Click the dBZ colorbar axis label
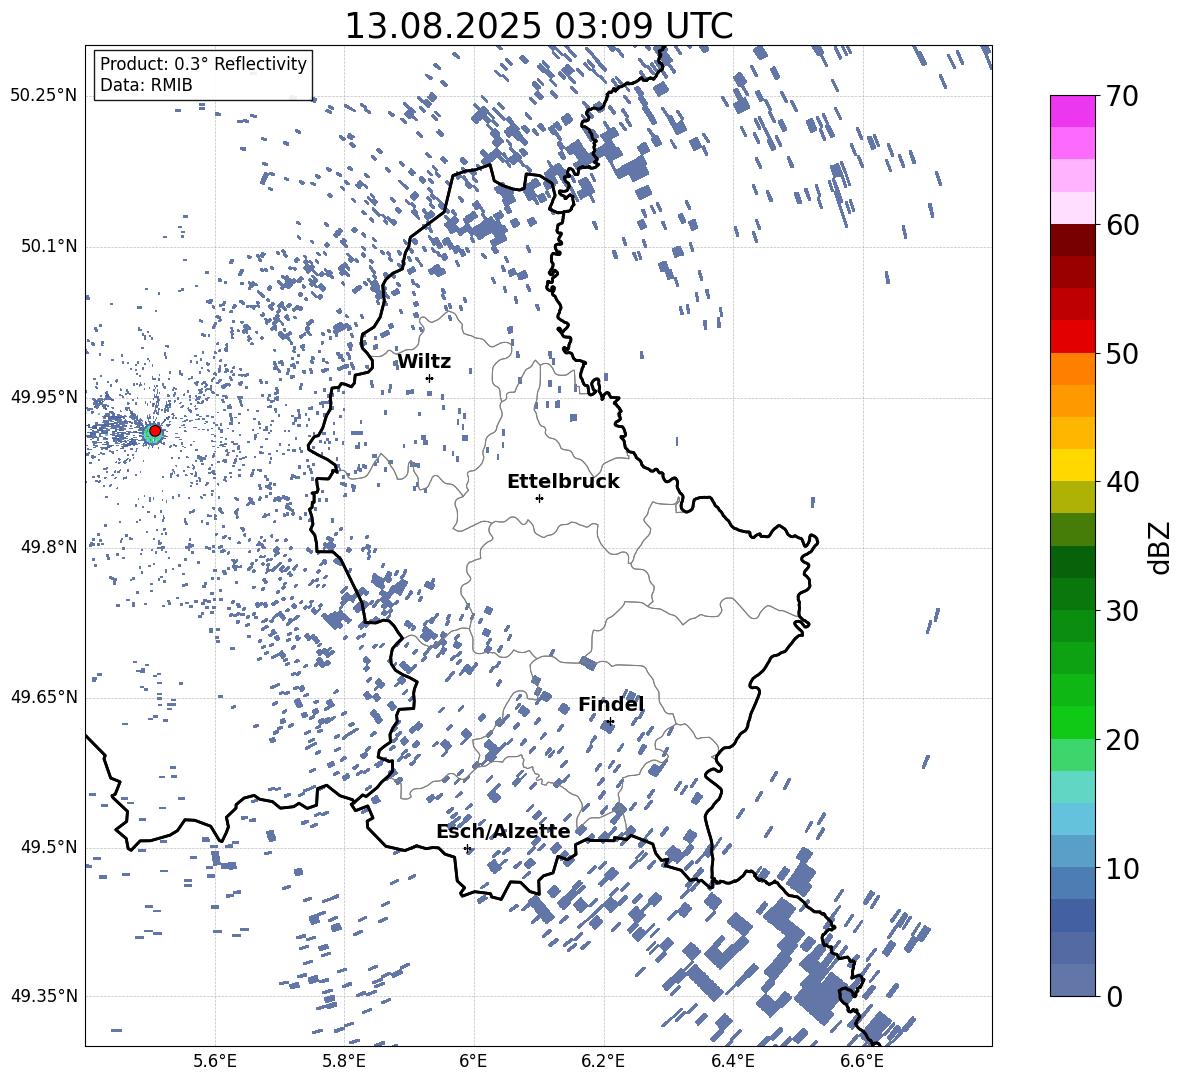 pyautogui.click(x=1161, y=547)
